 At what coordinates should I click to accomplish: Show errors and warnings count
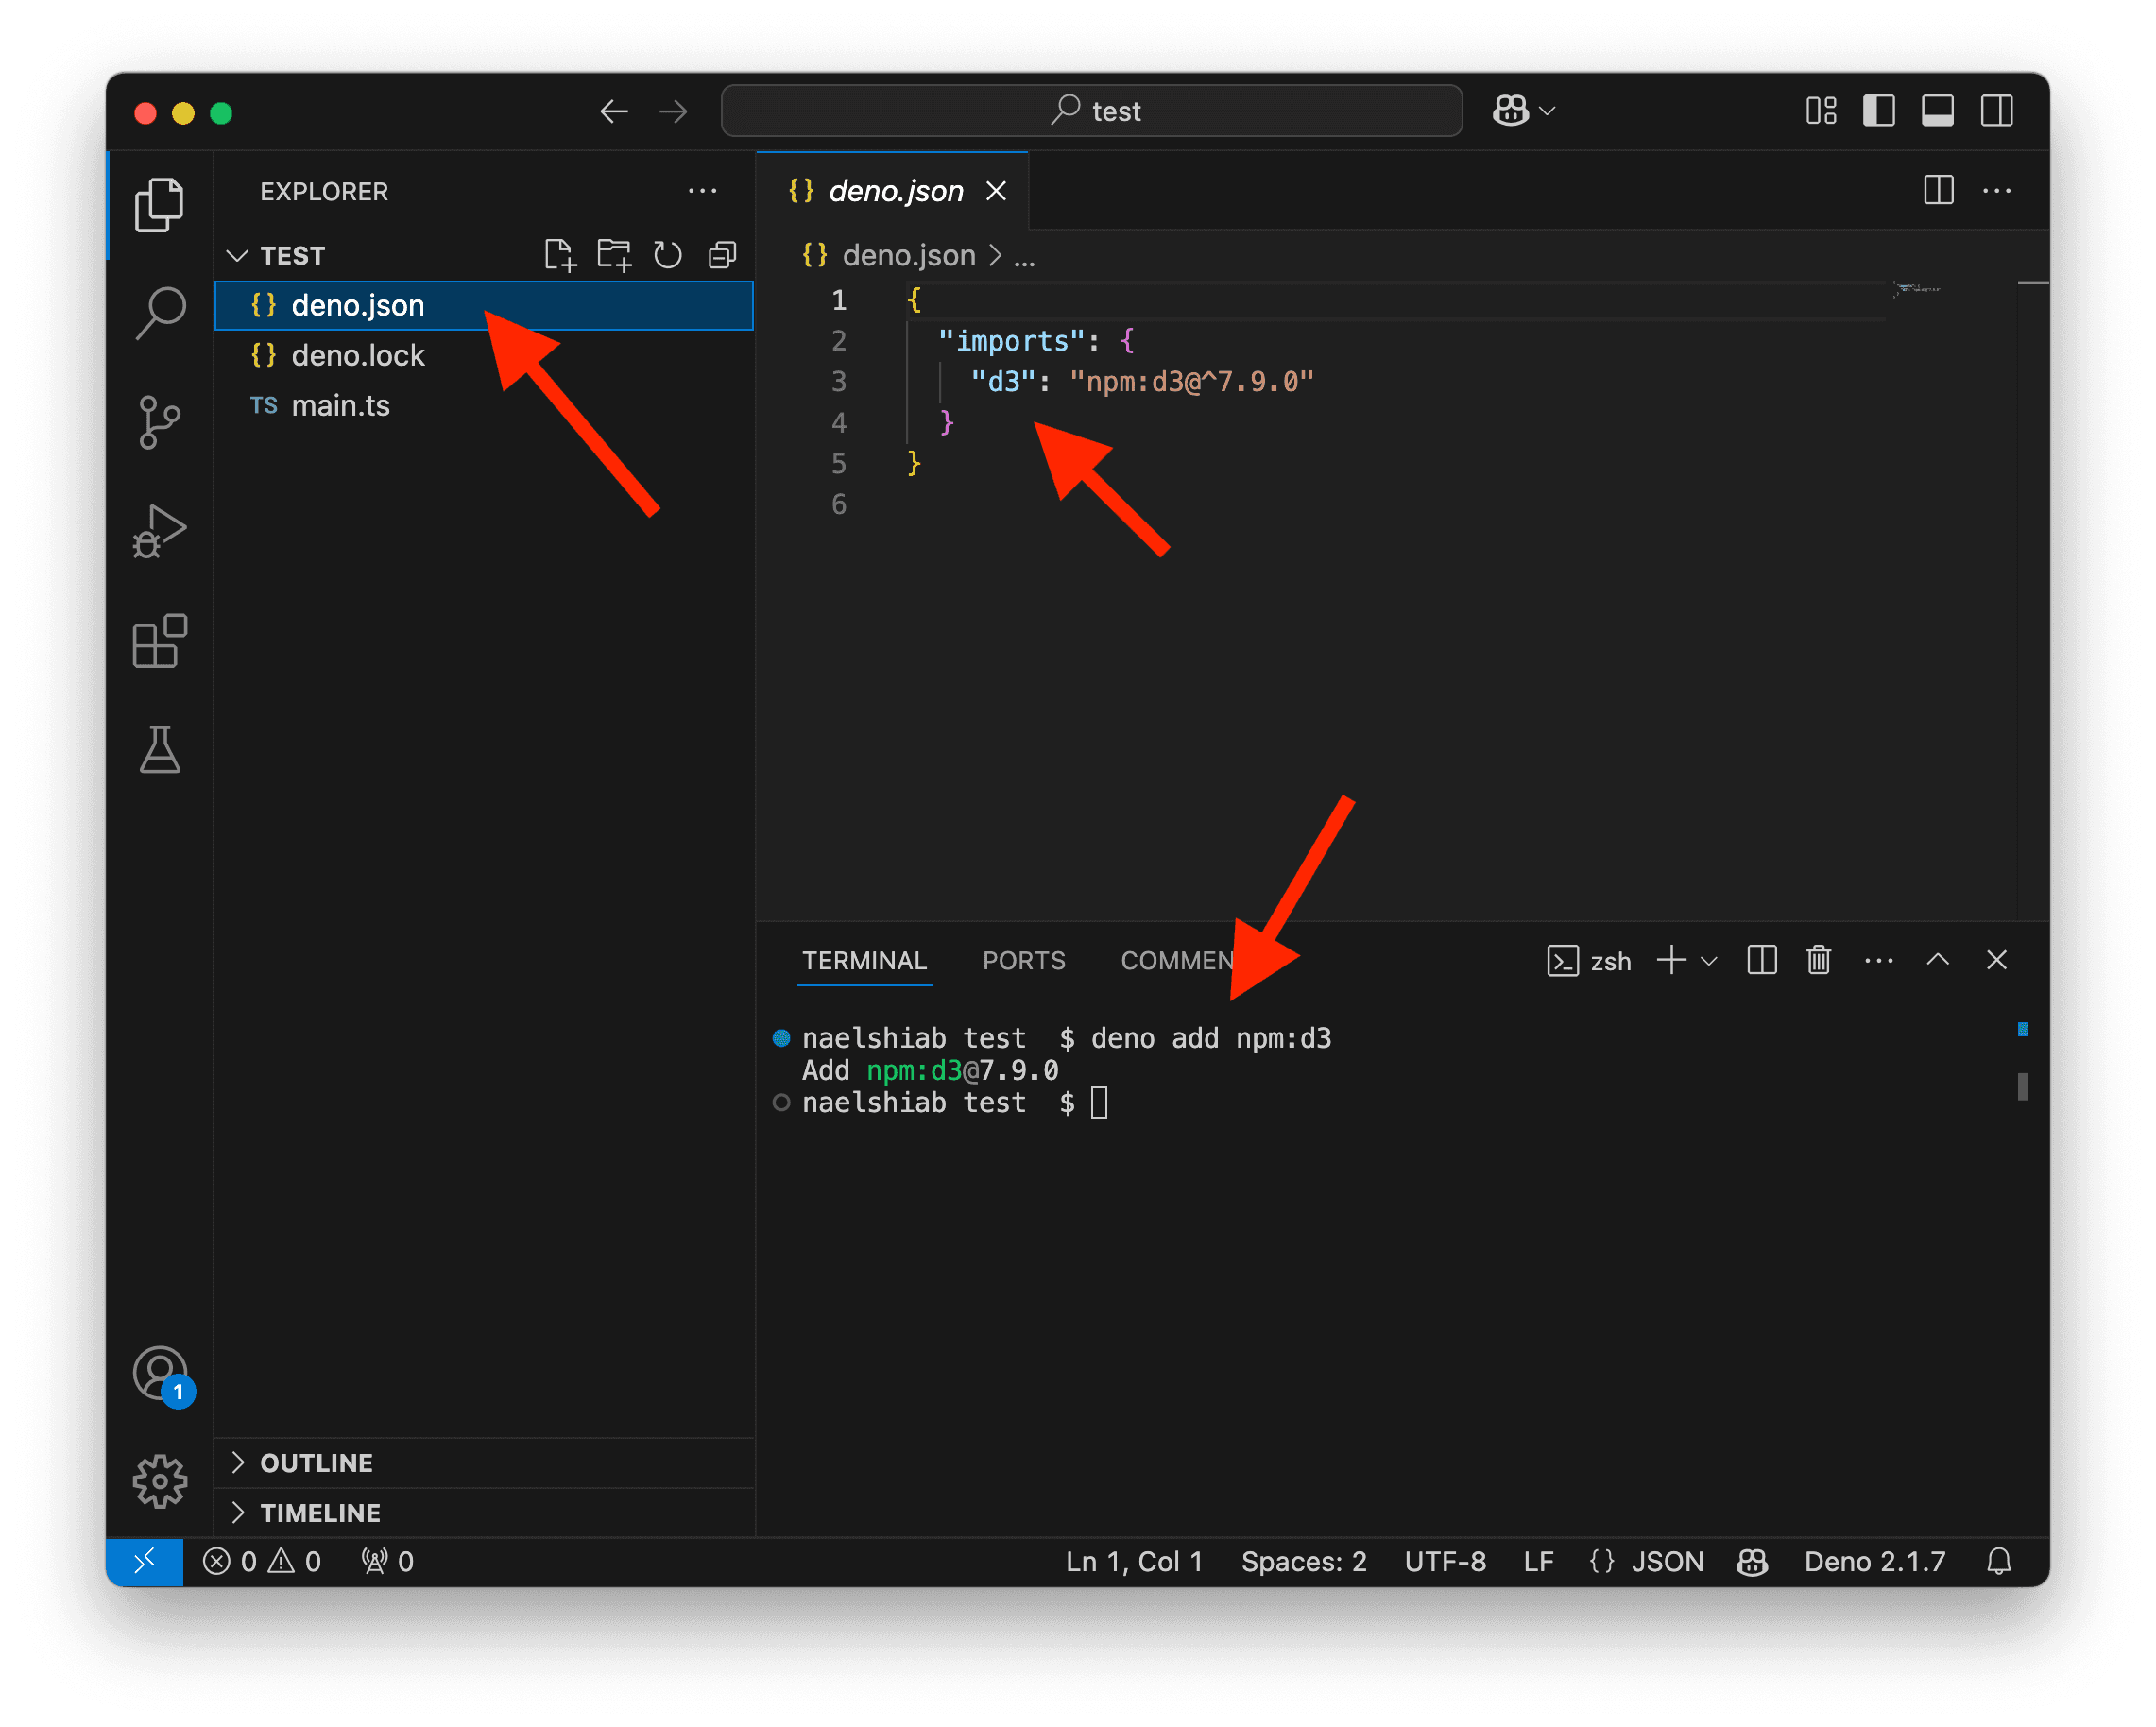(262, 1561)
